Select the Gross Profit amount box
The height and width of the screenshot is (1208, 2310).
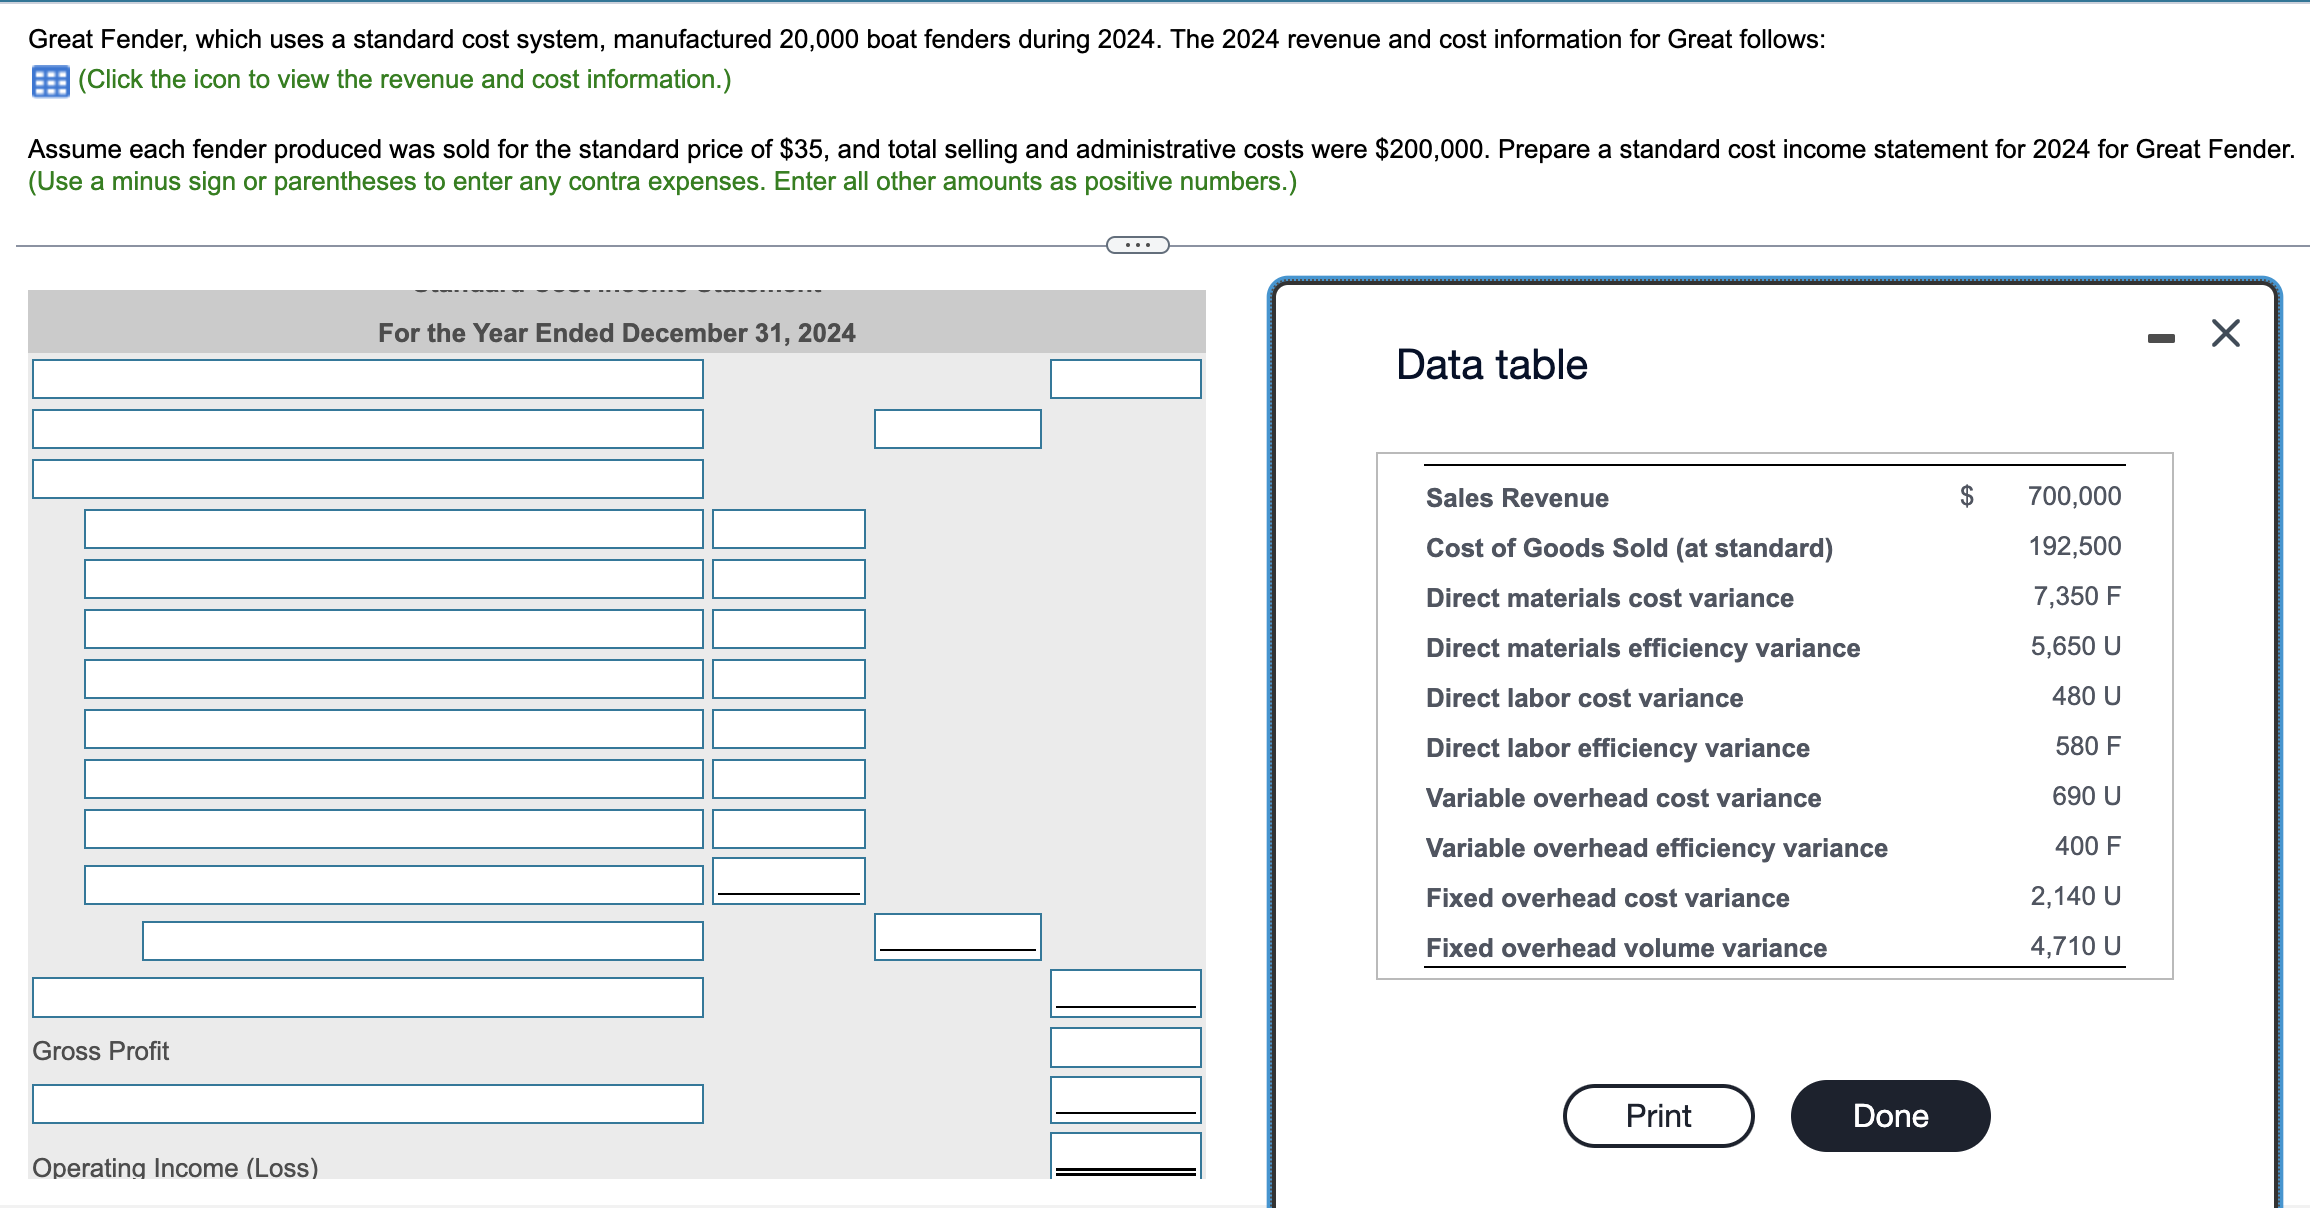(x=1125, y=1048)
